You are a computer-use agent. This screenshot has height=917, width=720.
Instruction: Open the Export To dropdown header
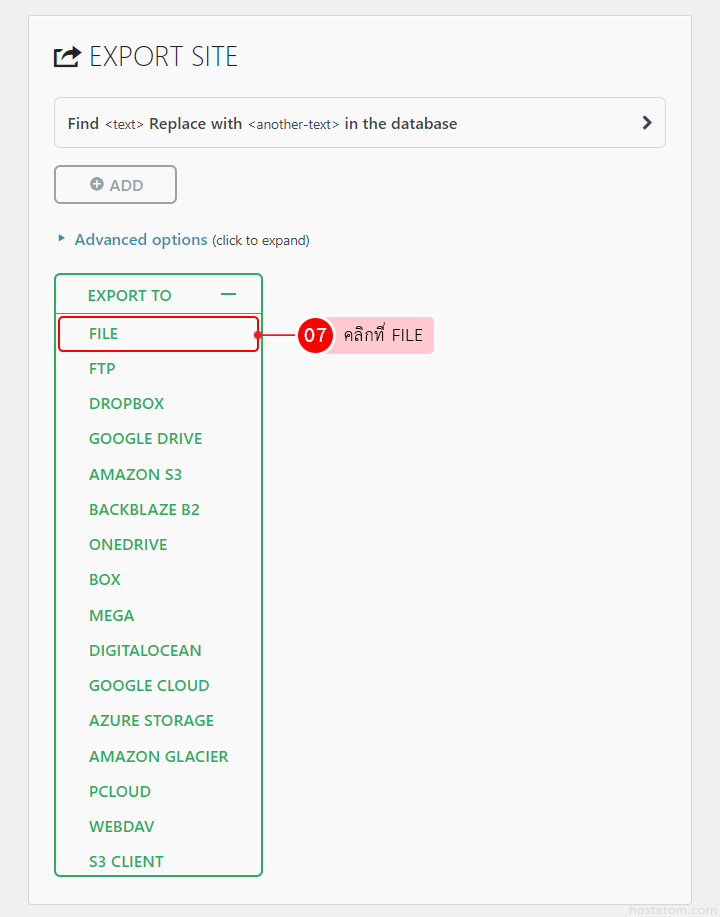130,295
